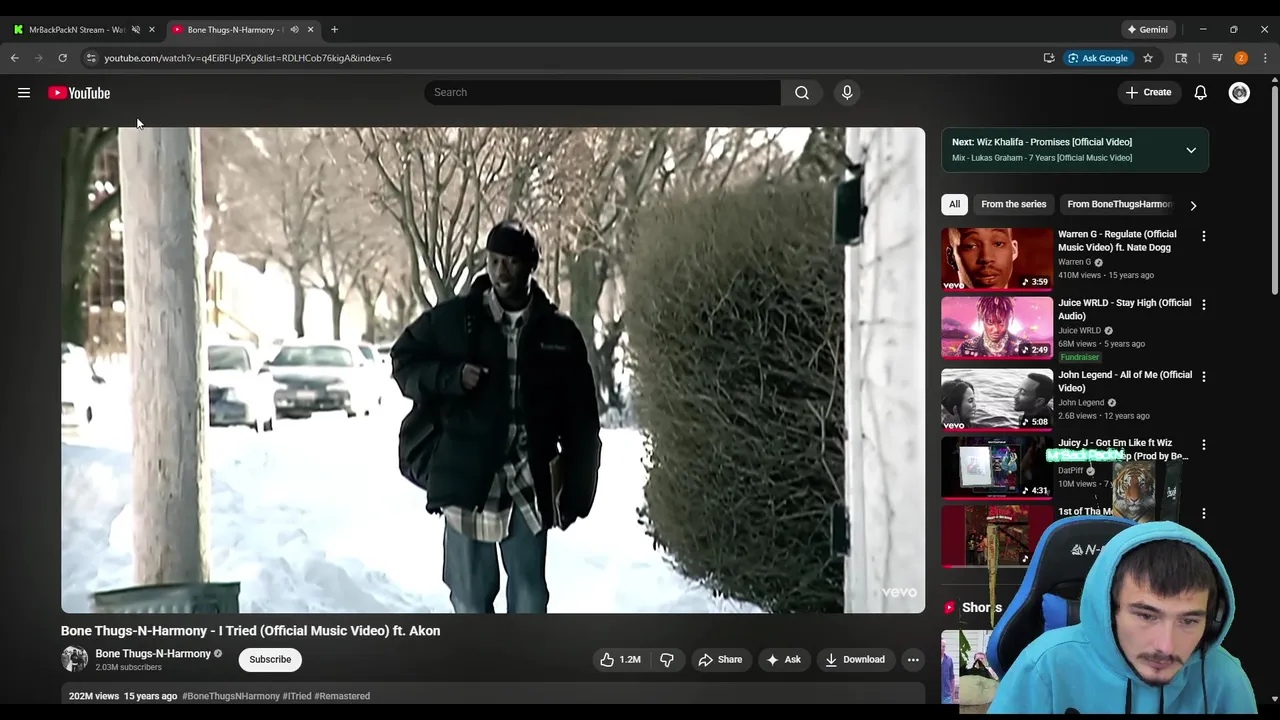
Task: Open options menu for 1st of Tha Month video
Action: pyautogui.click(x=1204, y=513)
